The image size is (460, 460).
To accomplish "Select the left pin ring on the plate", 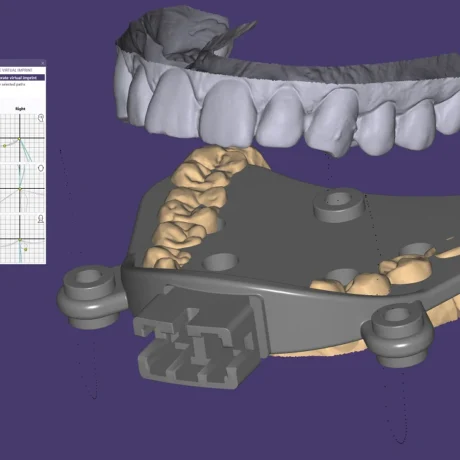I will coord(89,297).
